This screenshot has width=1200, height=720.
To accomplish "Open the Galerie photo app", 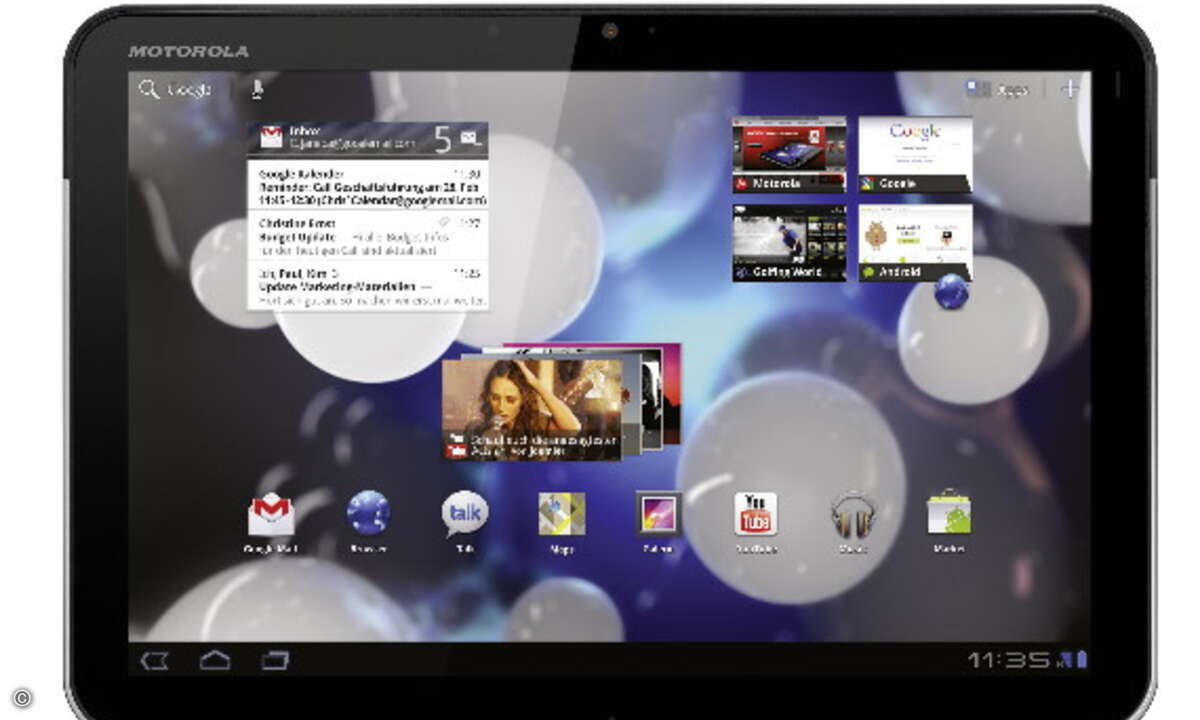I will (x=659, y=514).
